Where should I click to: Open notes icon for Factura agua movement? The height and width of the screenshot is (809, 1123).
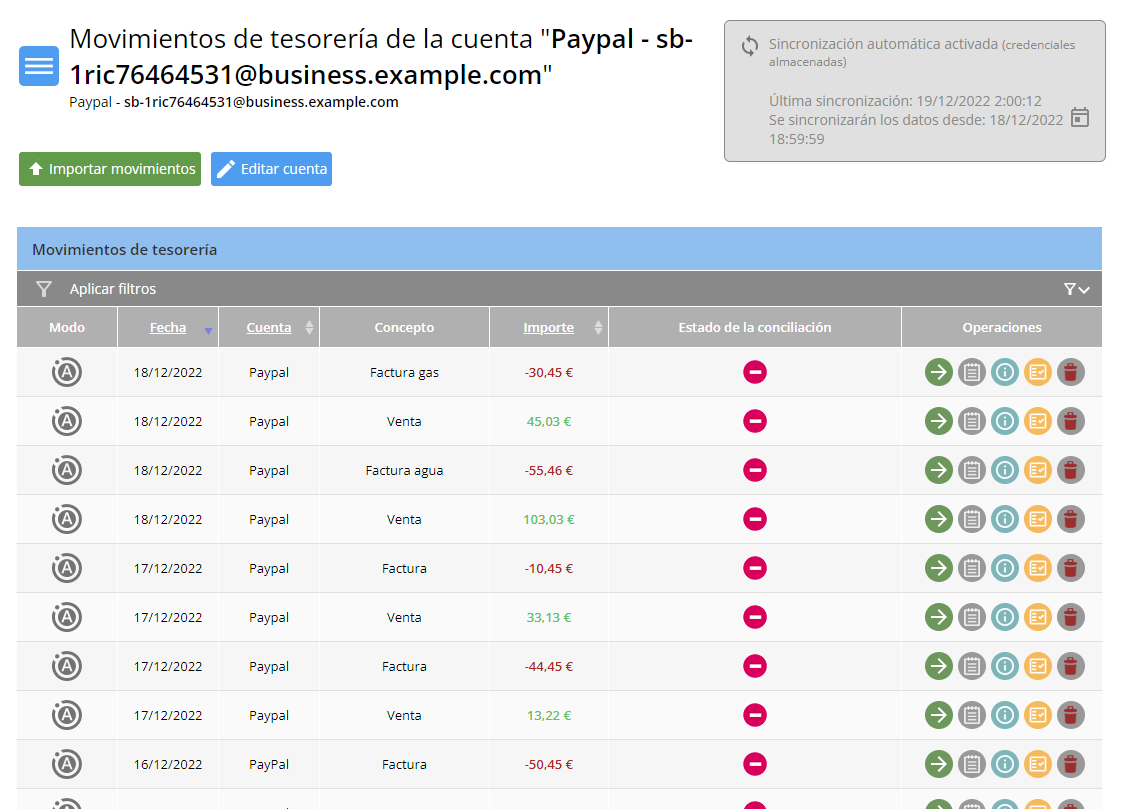point(971,470)
